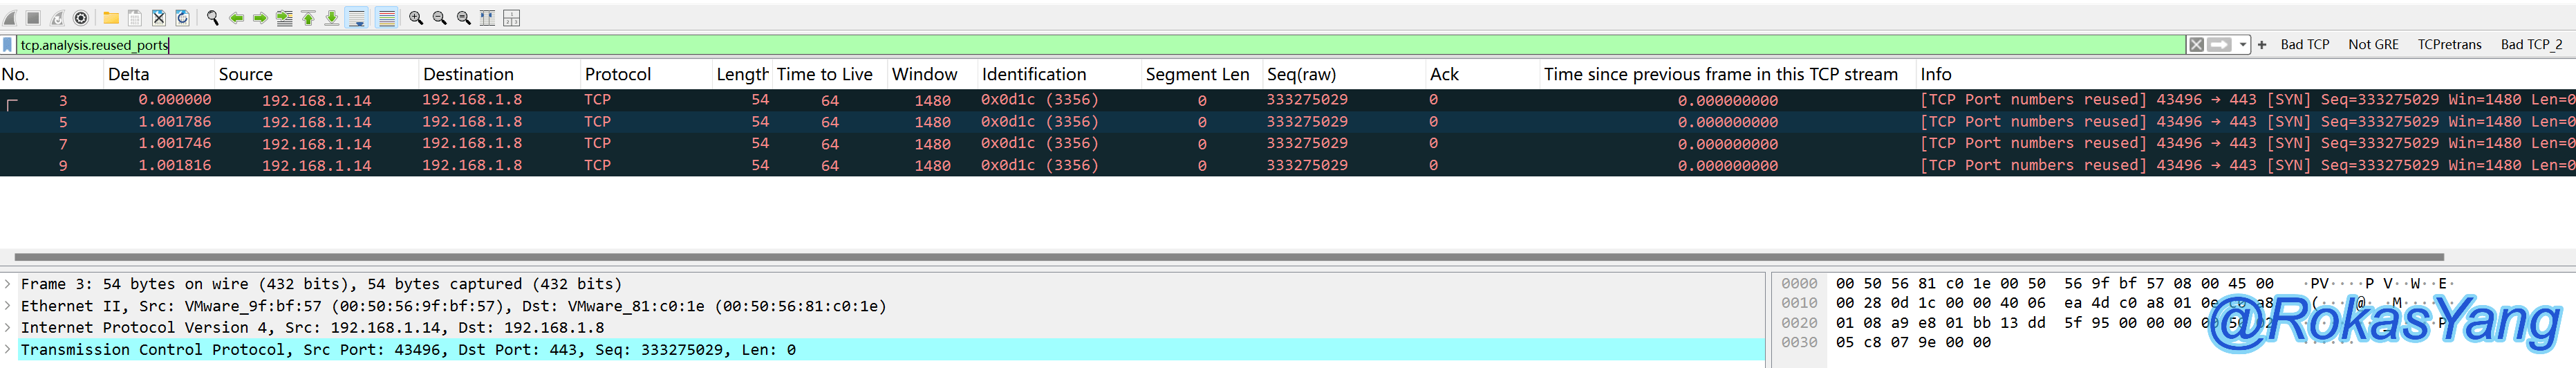Toggle auto-scroll during live capture
This screenshot has width=2576, height=368.
[357, 18]
